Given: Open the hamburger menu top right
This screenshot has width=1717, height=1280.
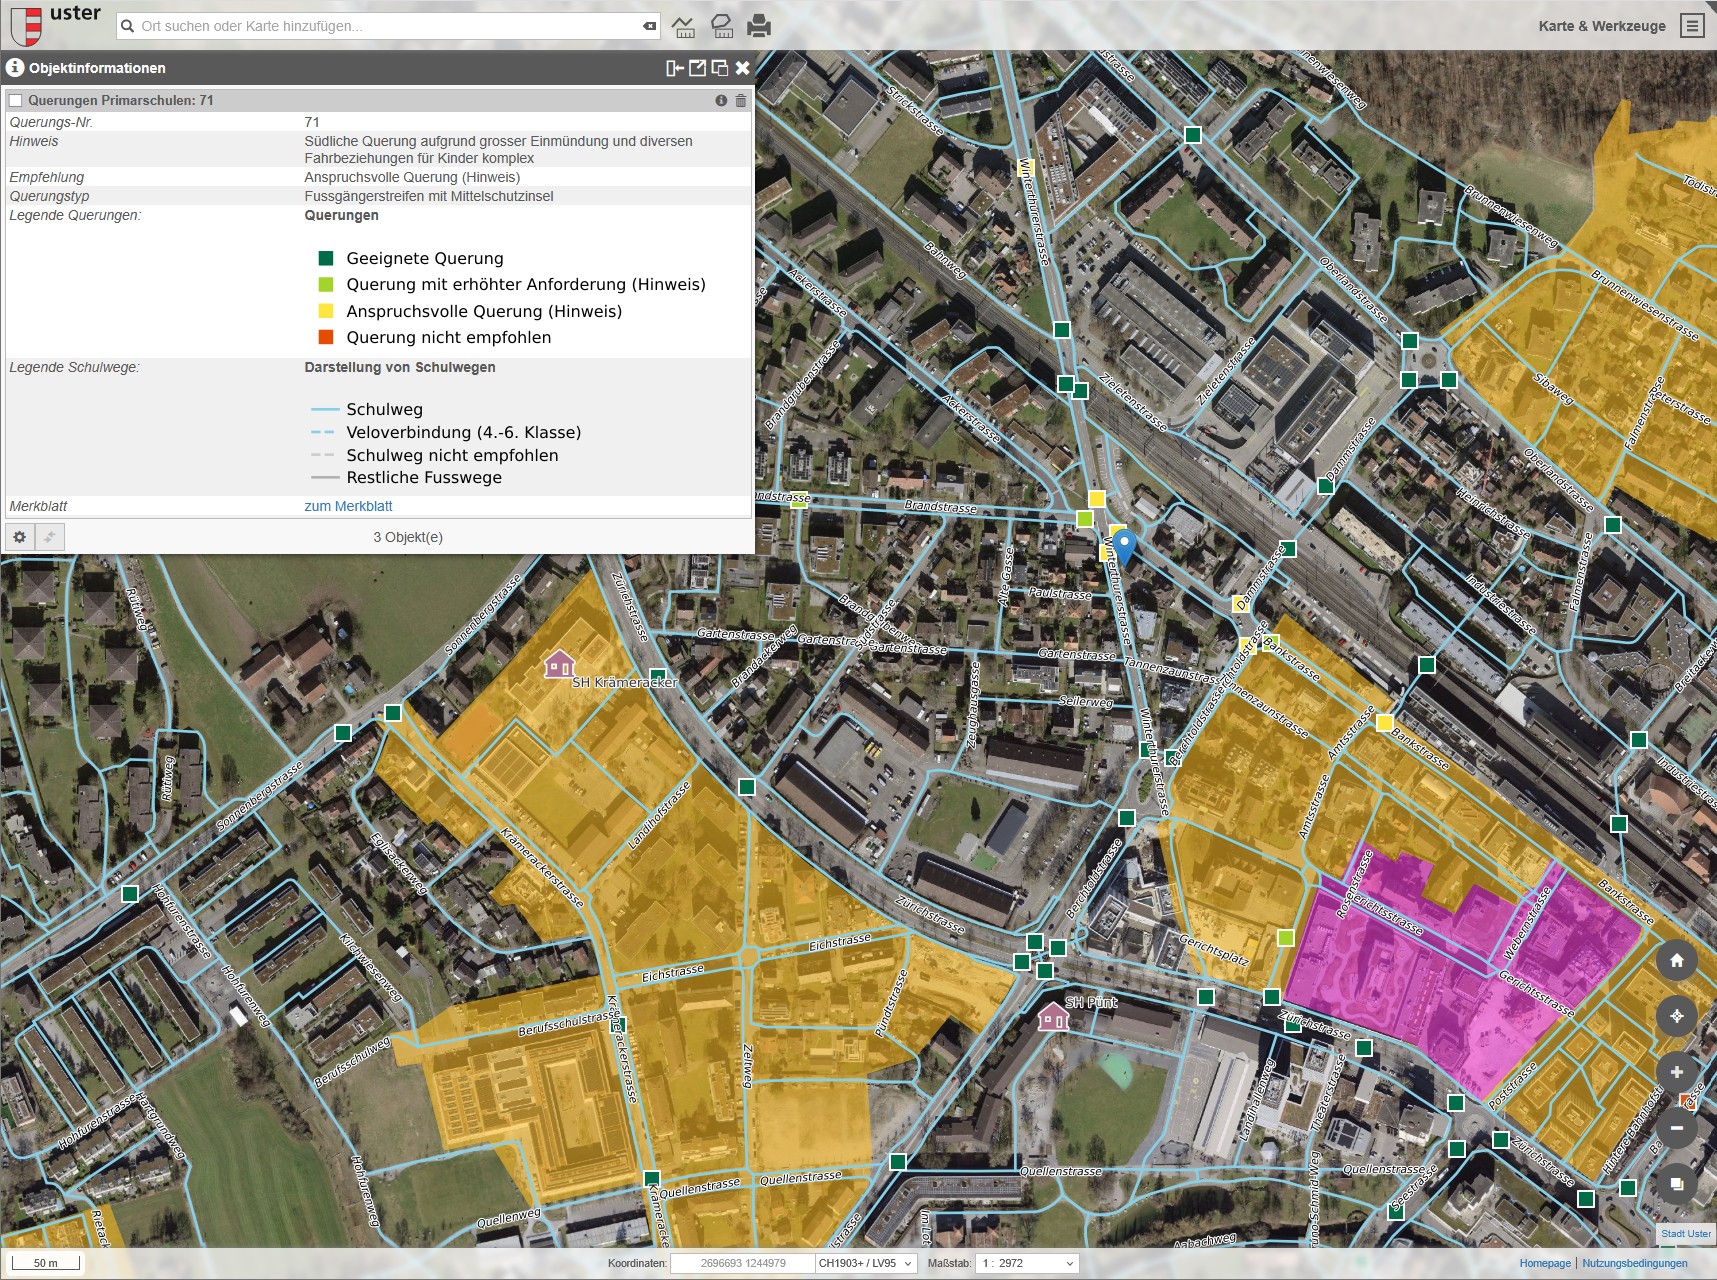Looking at the screenshot, I should click(1691, 26).
